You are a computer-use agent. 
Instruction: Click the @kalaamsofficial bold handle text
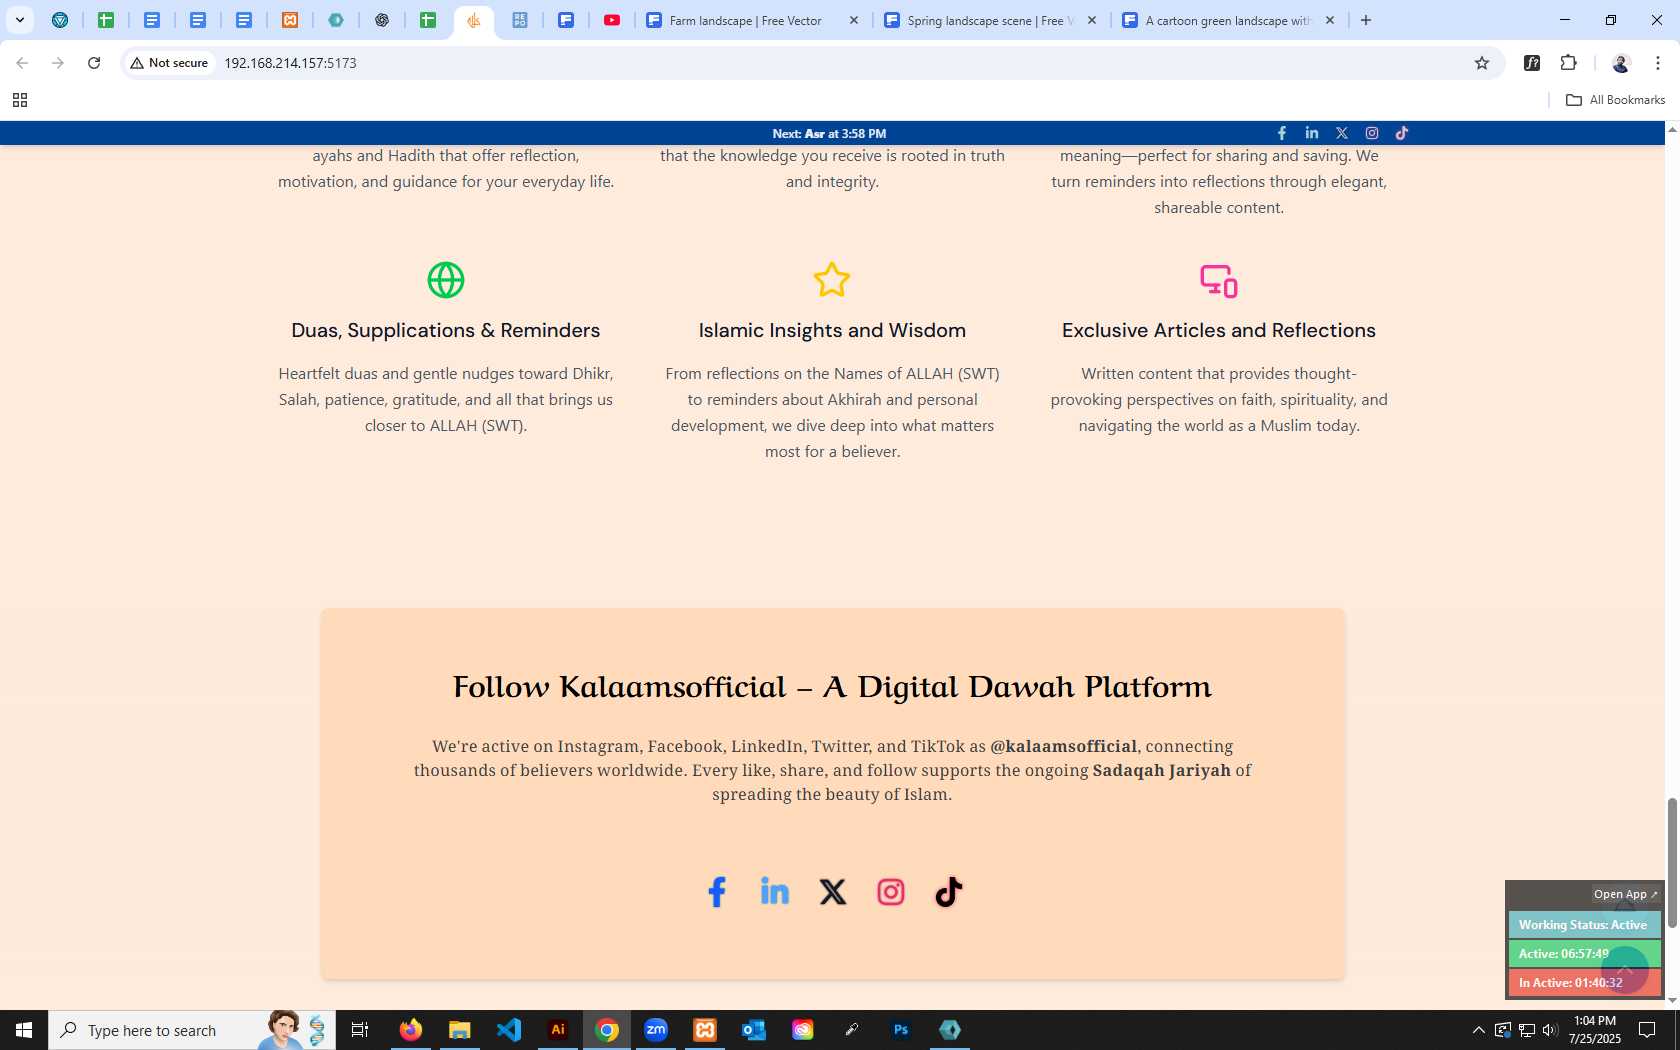point(1063,746)
